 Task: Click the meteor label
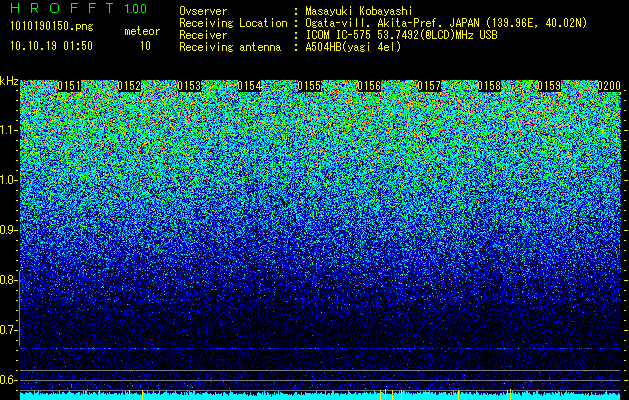[142, 31]
